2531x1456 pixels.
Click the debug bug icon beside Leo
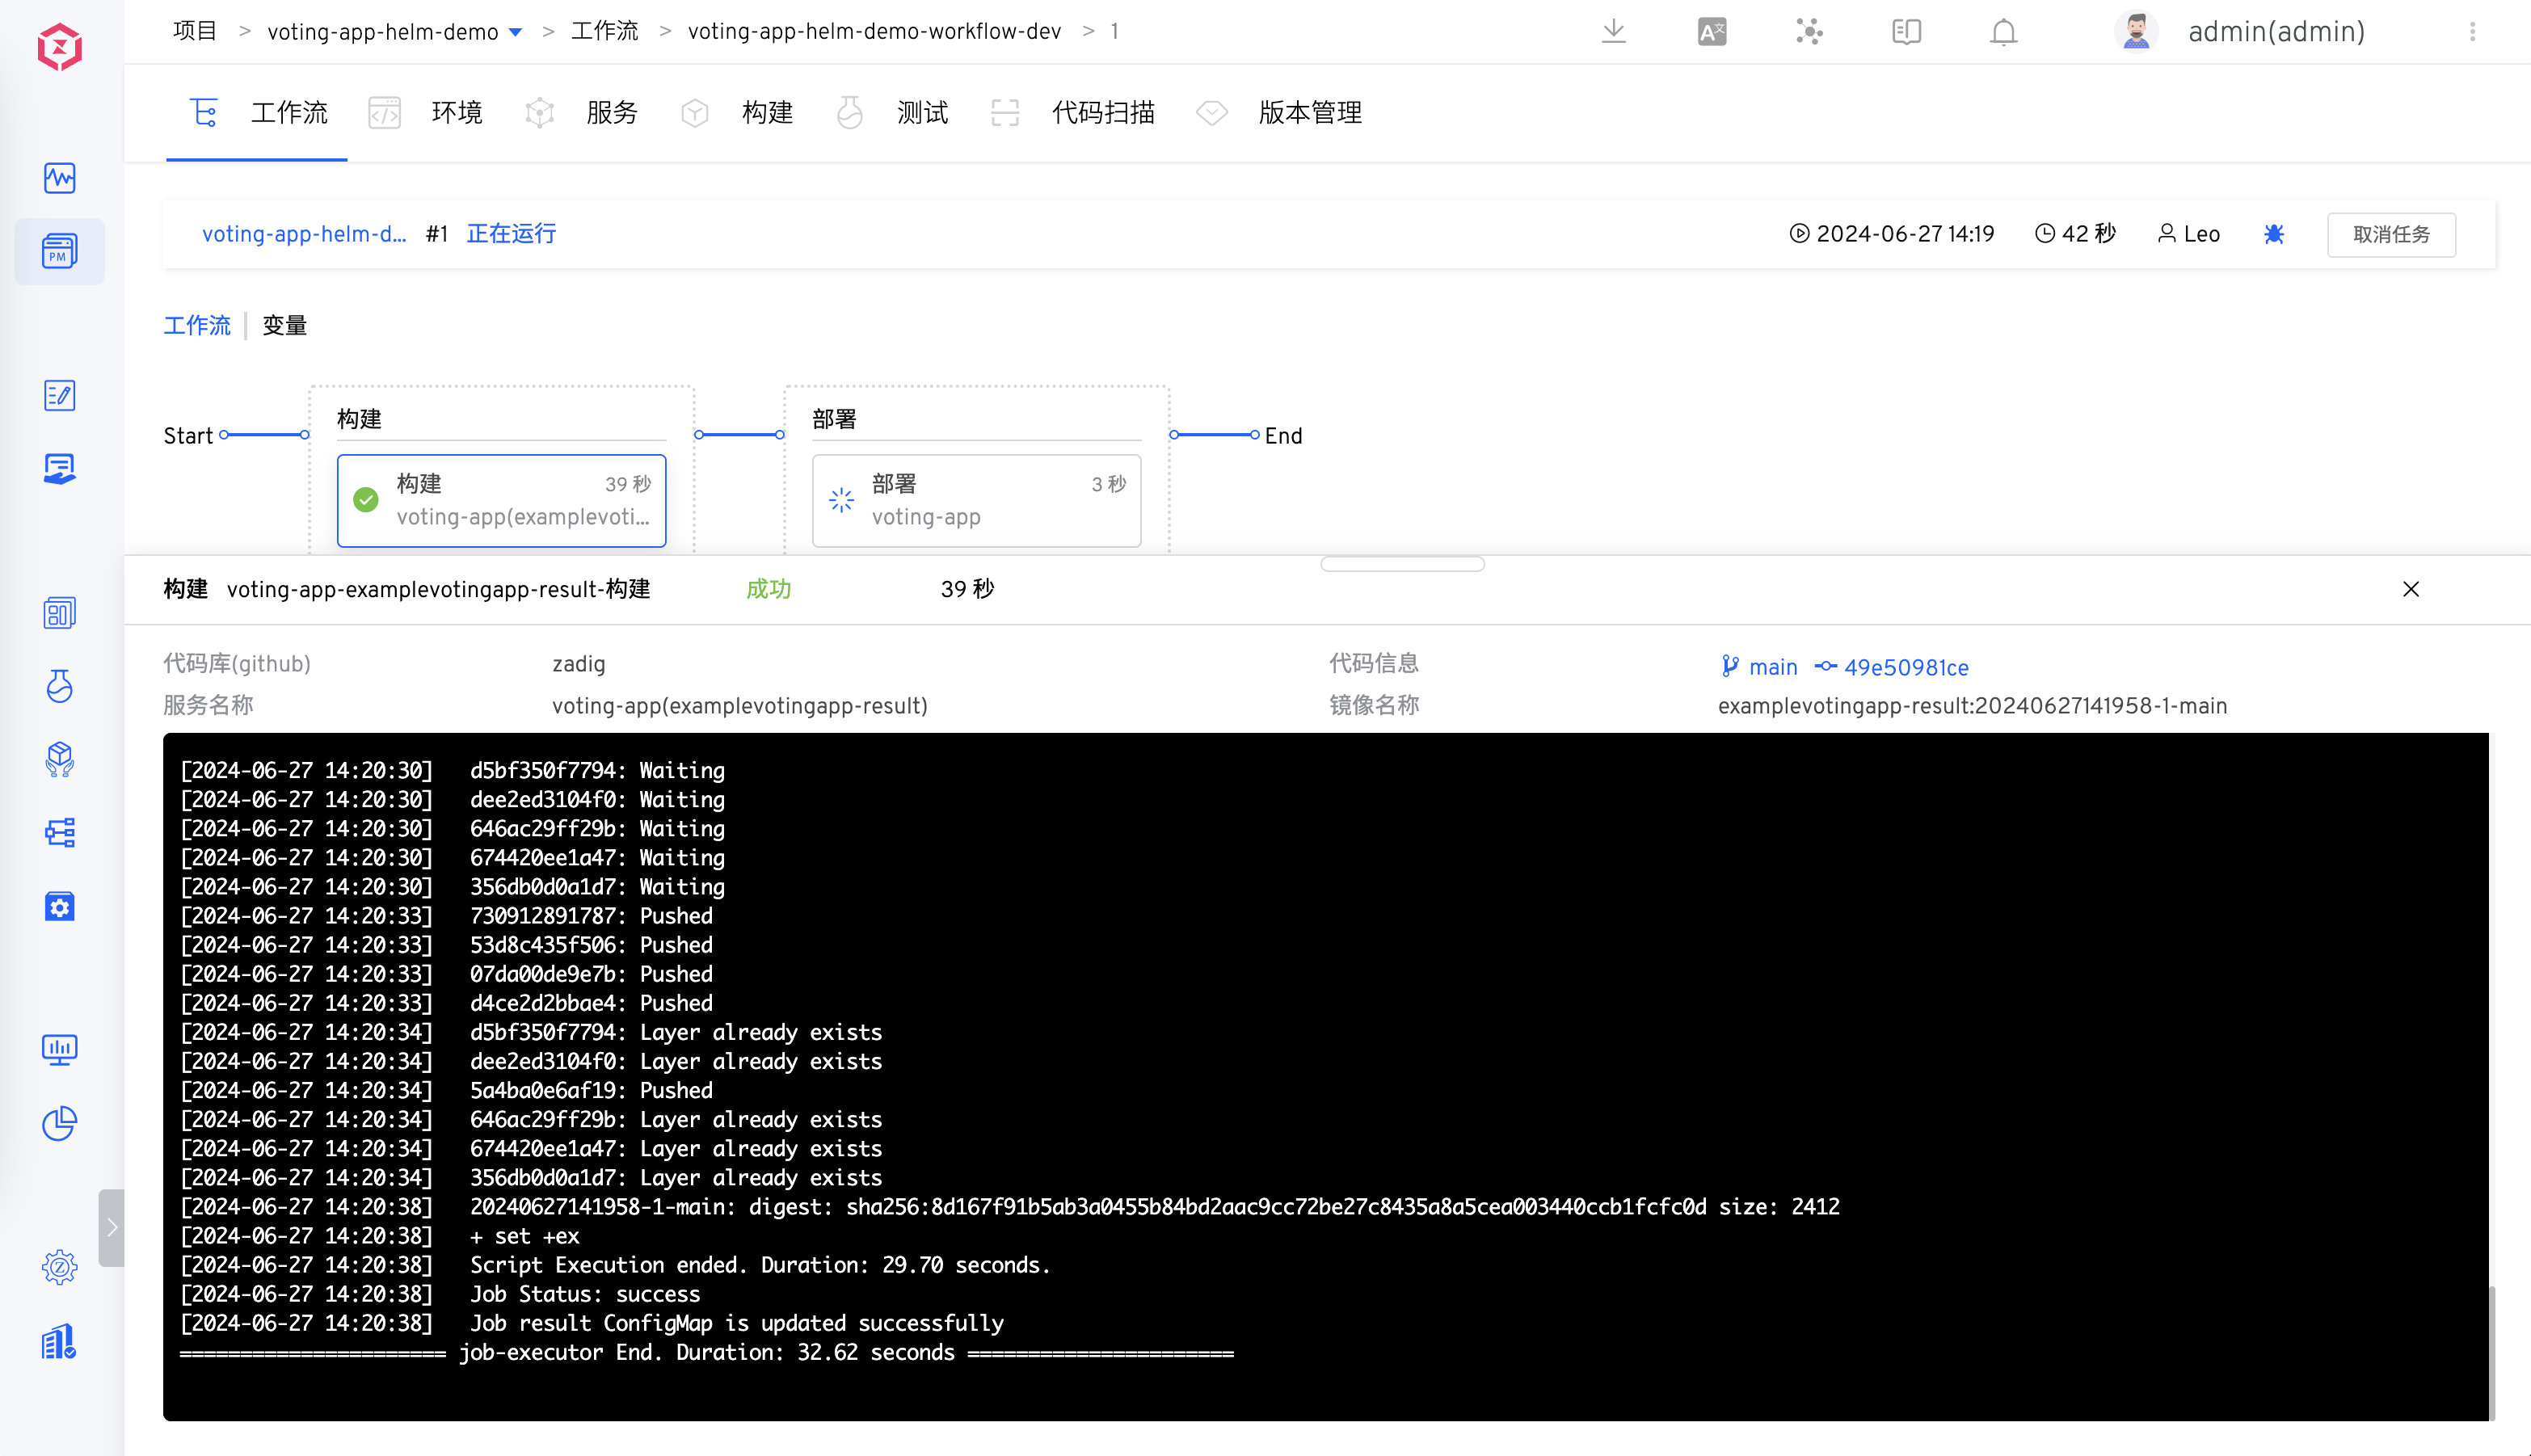(2273, 234)
